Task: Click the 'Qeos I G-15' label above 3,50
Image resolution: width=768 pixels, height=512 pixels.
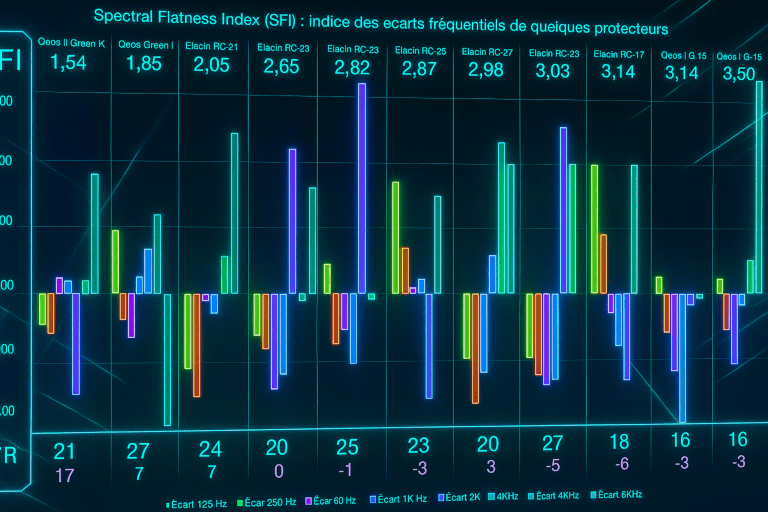Action: point(739,57)
